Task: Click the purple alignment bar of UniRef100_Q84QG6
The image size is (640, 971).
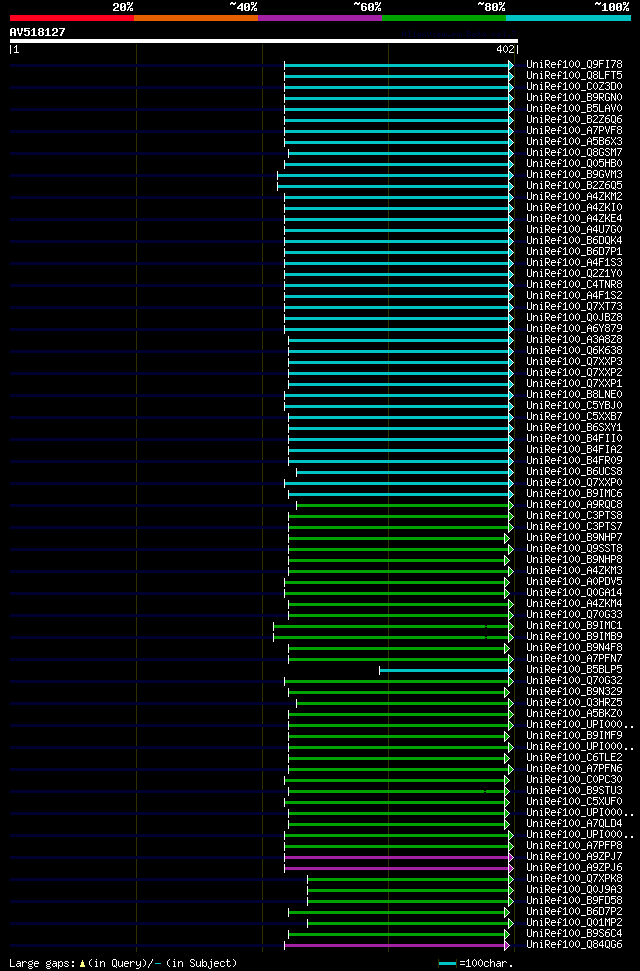Action: pyautogui.click(x=397, y=946)
